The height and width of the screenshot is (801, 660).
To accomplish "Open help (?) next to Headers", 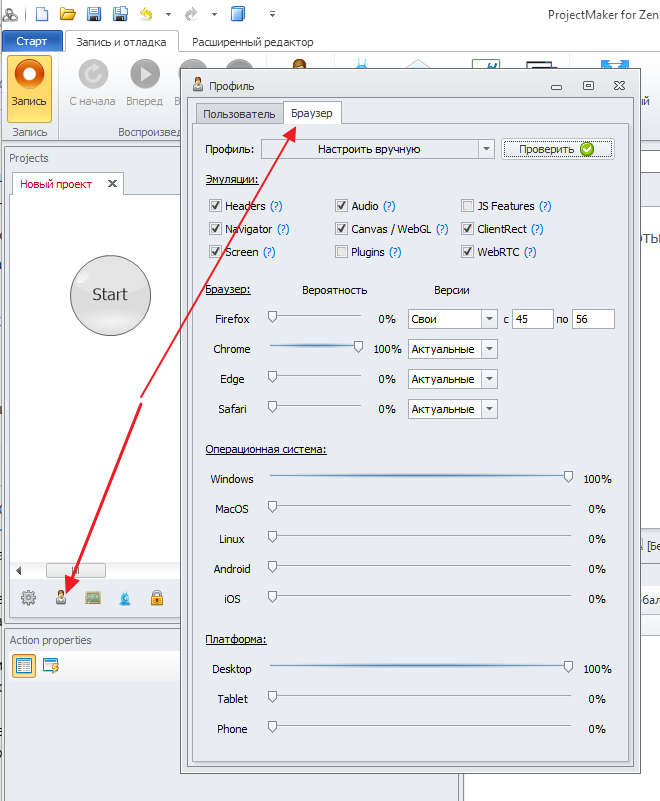I will [276, 206].
